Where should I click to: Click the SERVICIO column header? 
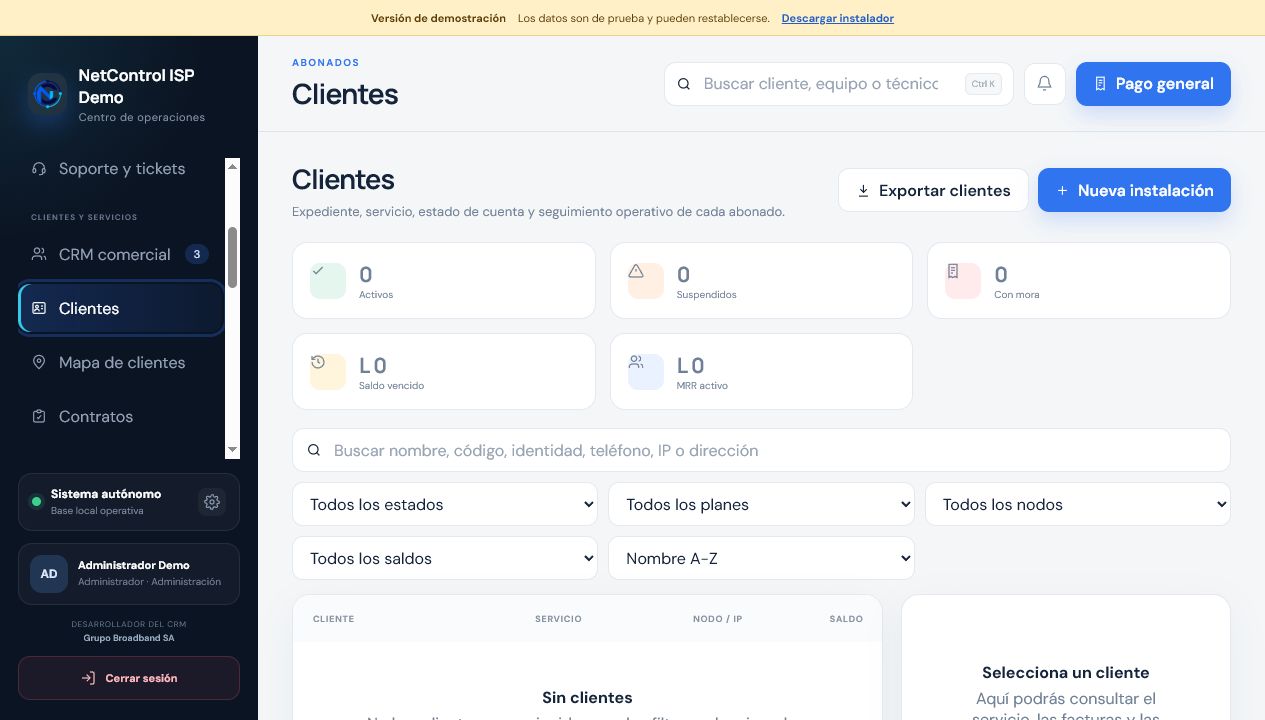pyautogui.click(x=558, y=619)
